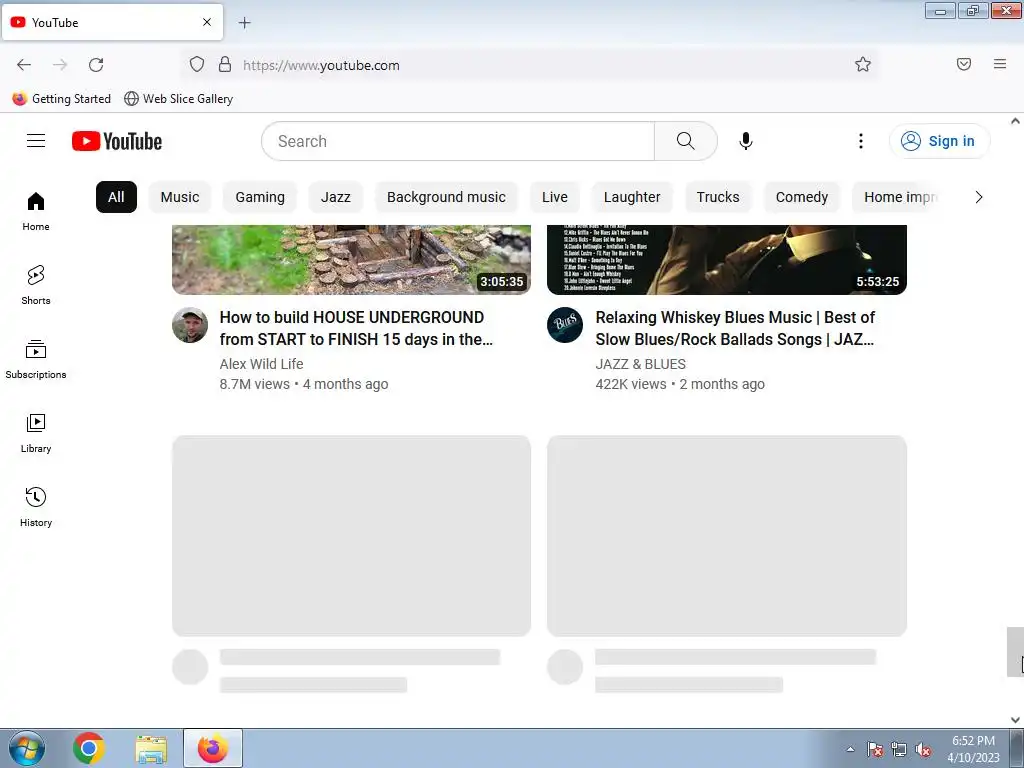Screen dimensions: 1024x768
Task: Open Subscriptions in the sidebar
Action: click(x=36, y=359)
